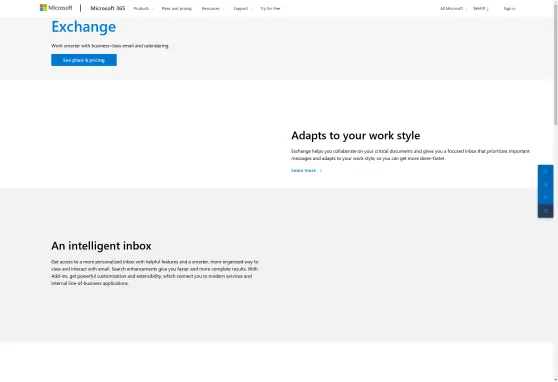
Task: Expand the All Microsoft dropdown
Action: [453, 9]
